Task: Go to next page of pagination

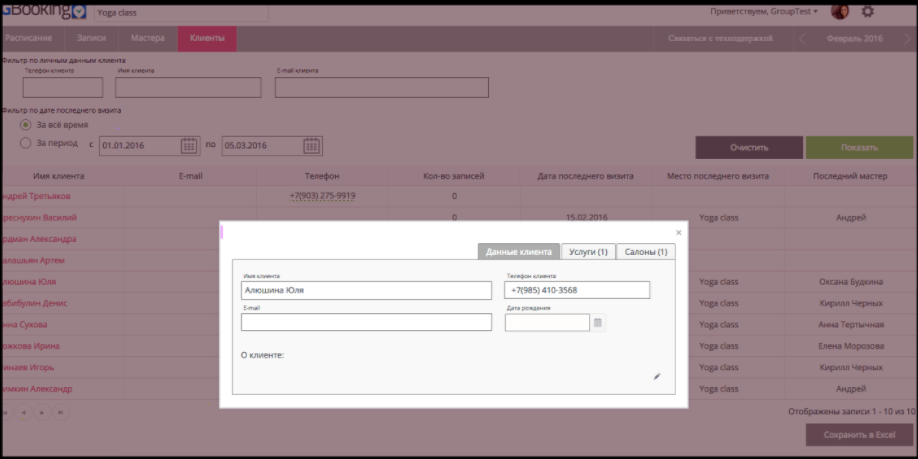Action: (x=42, y=412)
